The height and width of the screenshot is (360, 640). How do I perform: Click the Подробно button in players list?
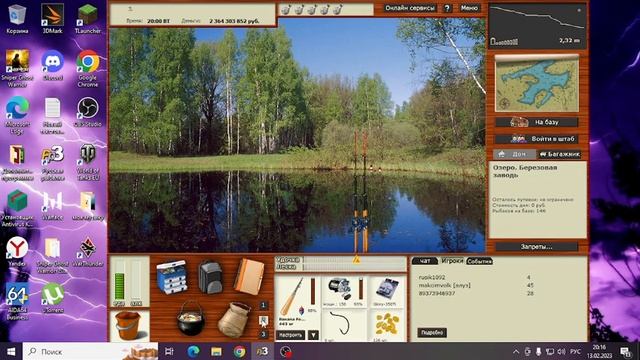coord(432,333)
